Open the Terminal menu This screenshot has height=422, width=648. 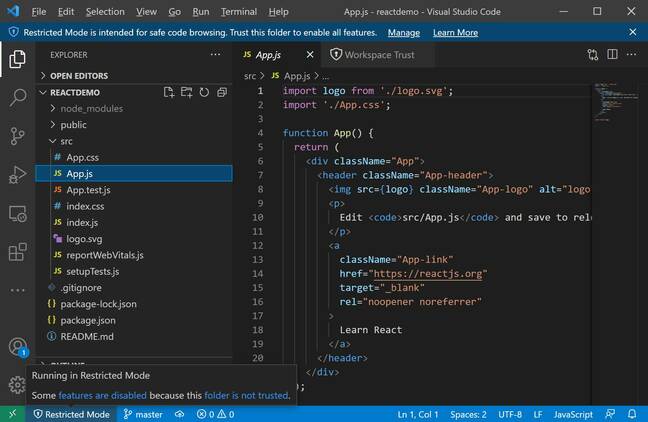click(238, 12)
